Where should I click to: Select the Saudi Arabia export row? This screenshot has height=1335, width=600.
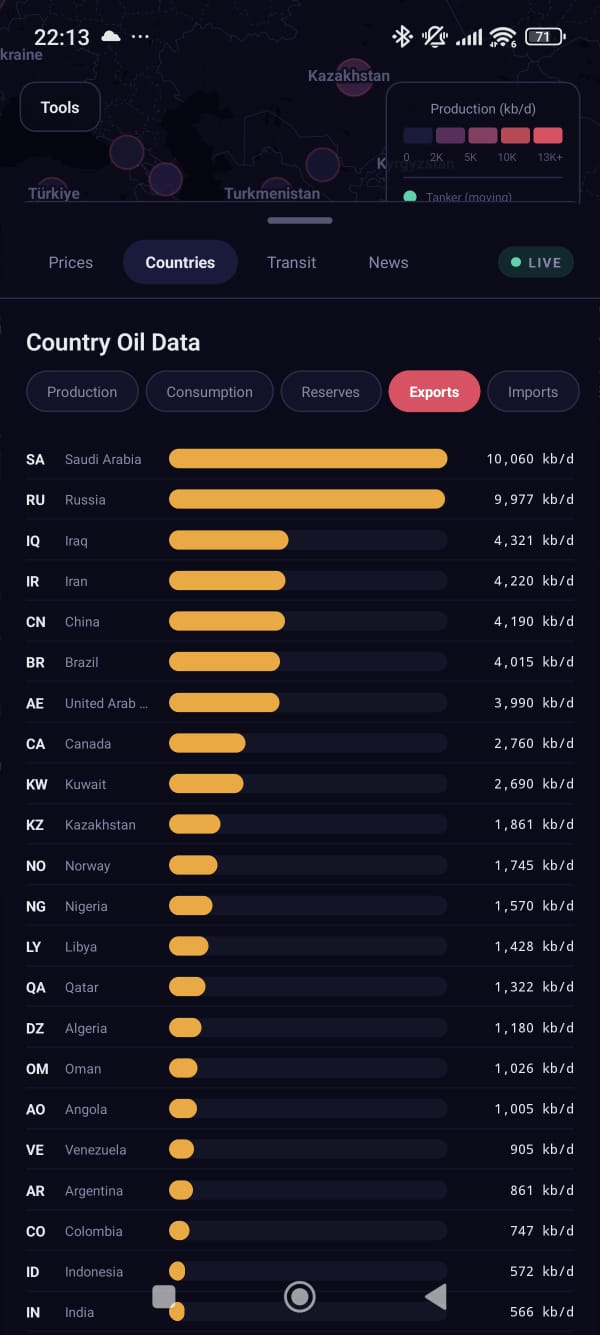[300, 459]
